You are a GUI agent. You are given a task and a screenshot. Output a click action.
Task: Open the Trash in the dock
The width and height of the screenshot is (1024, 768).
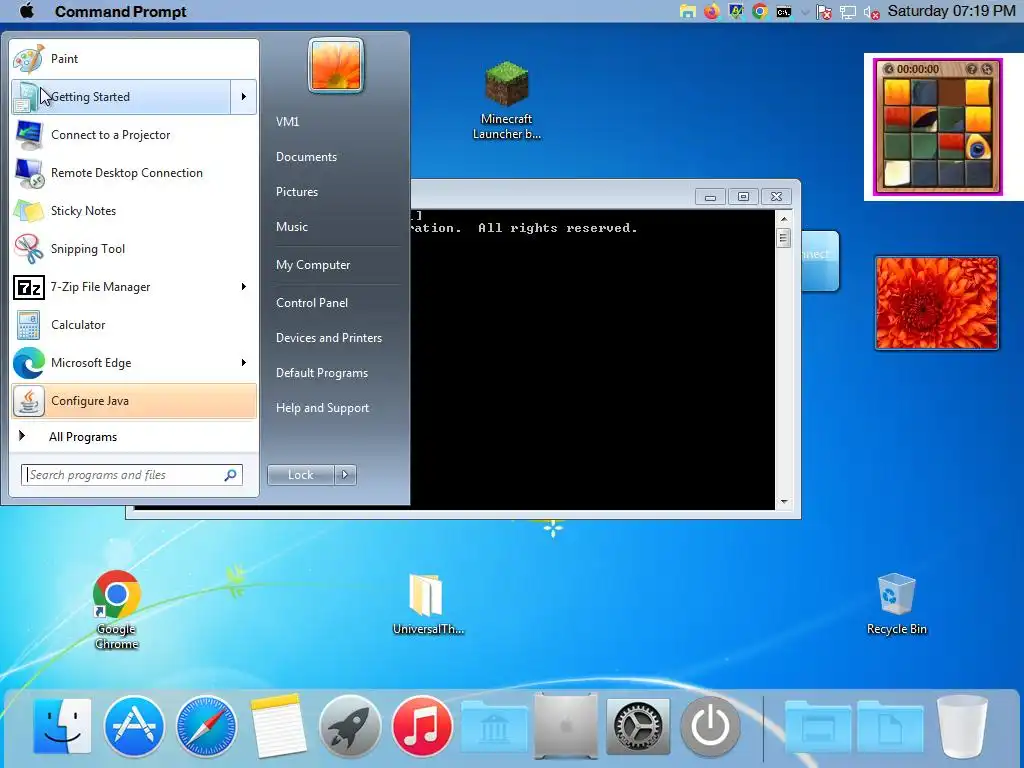click(961, 726)
